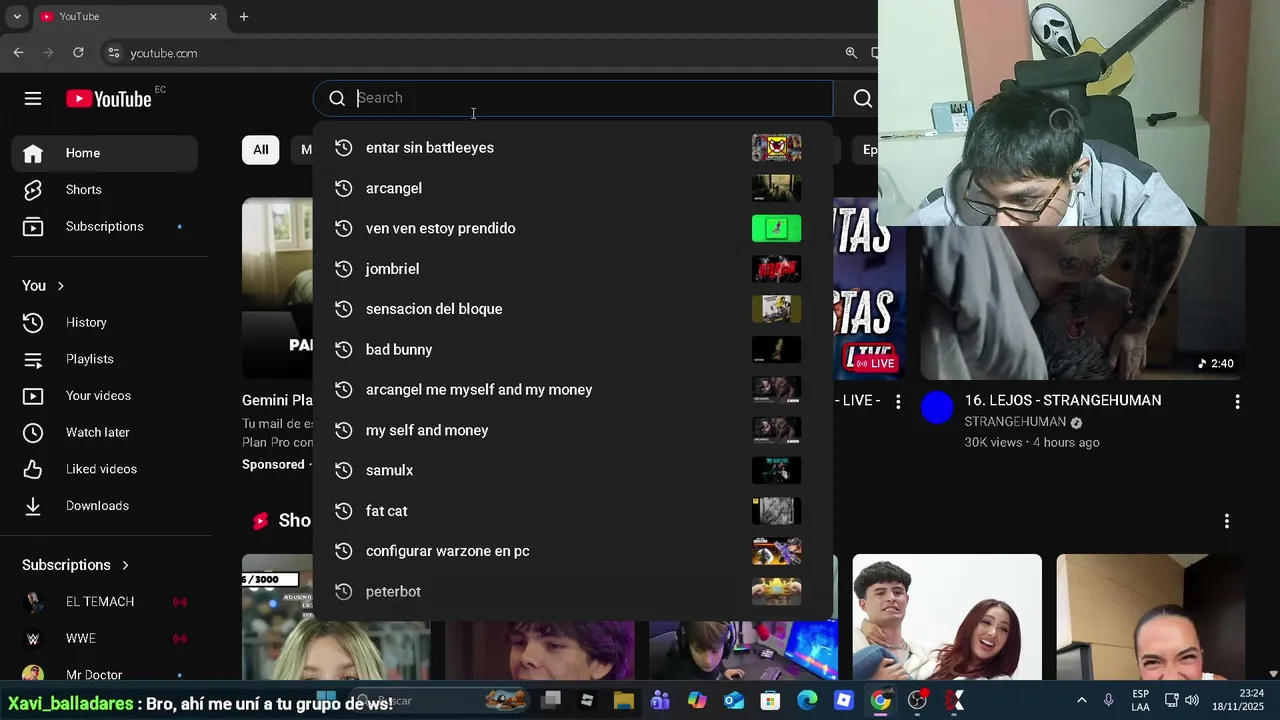Play the LEJOS video thumbnail with 2:40 duration

point(1082,303)
